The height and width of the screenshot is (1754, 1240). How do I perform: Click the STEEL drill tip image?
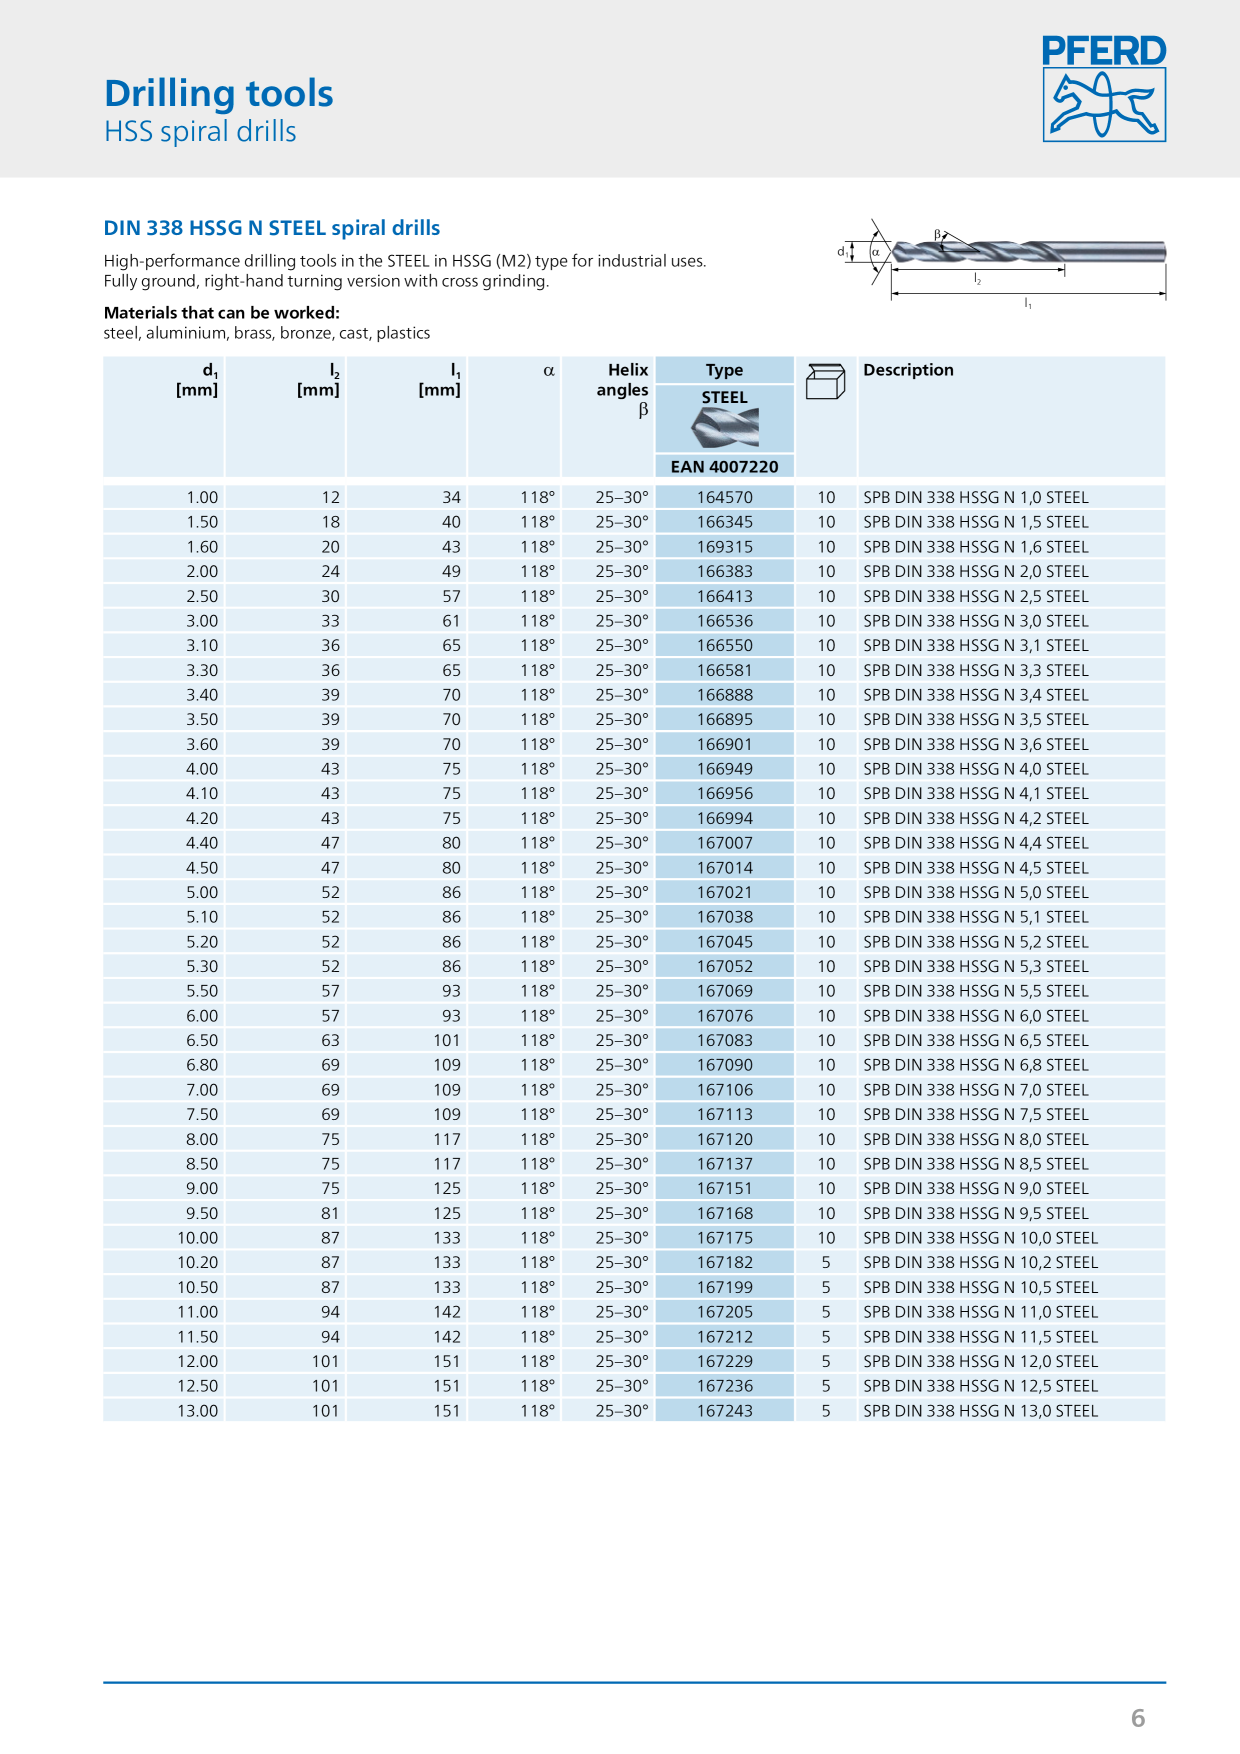(725, 428)
